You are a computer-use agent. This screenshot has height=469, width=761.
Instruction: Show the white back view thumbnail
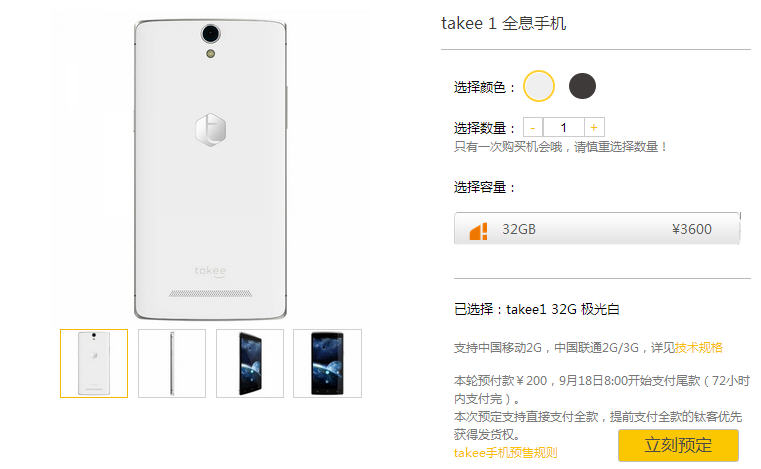coord(94,363)
